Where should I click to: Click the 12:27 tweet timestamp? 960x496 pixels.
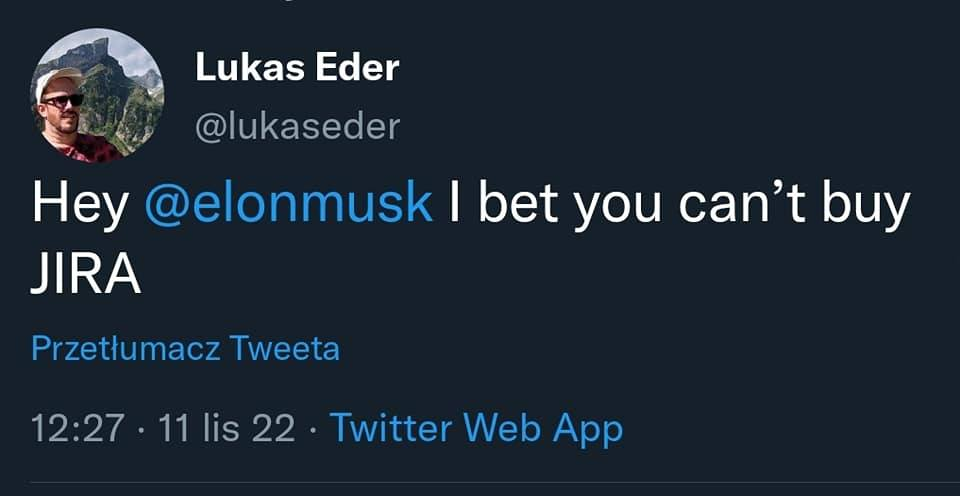pos(78,428)
